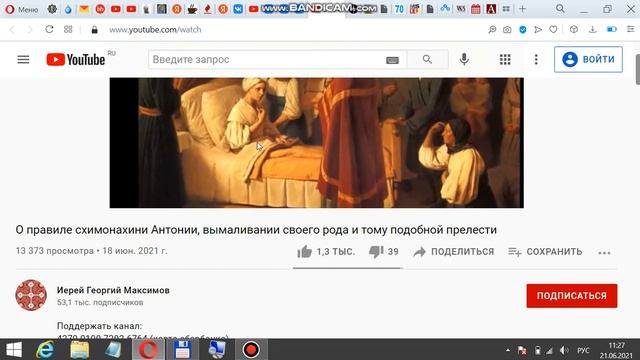The height and width of the screenshot is (360, 640).
Task: Open Opera downloads arrow icon
Action: pyautogui.click(x=592, y=29)
